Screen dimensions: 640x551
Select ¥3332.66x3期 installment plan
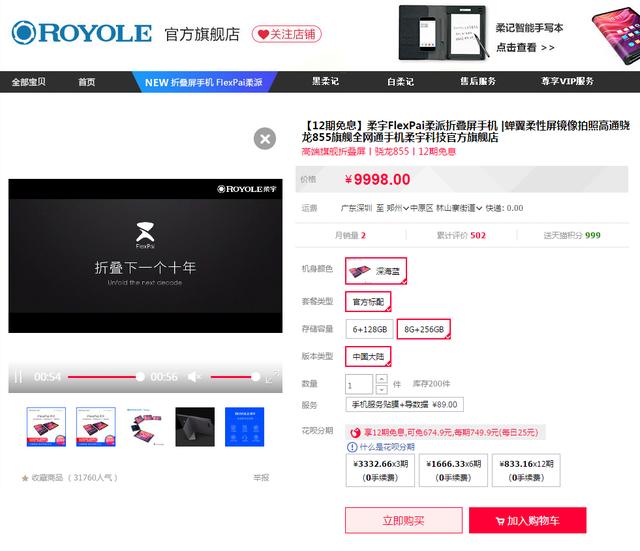pyautogui.click(x=380, y=470)
